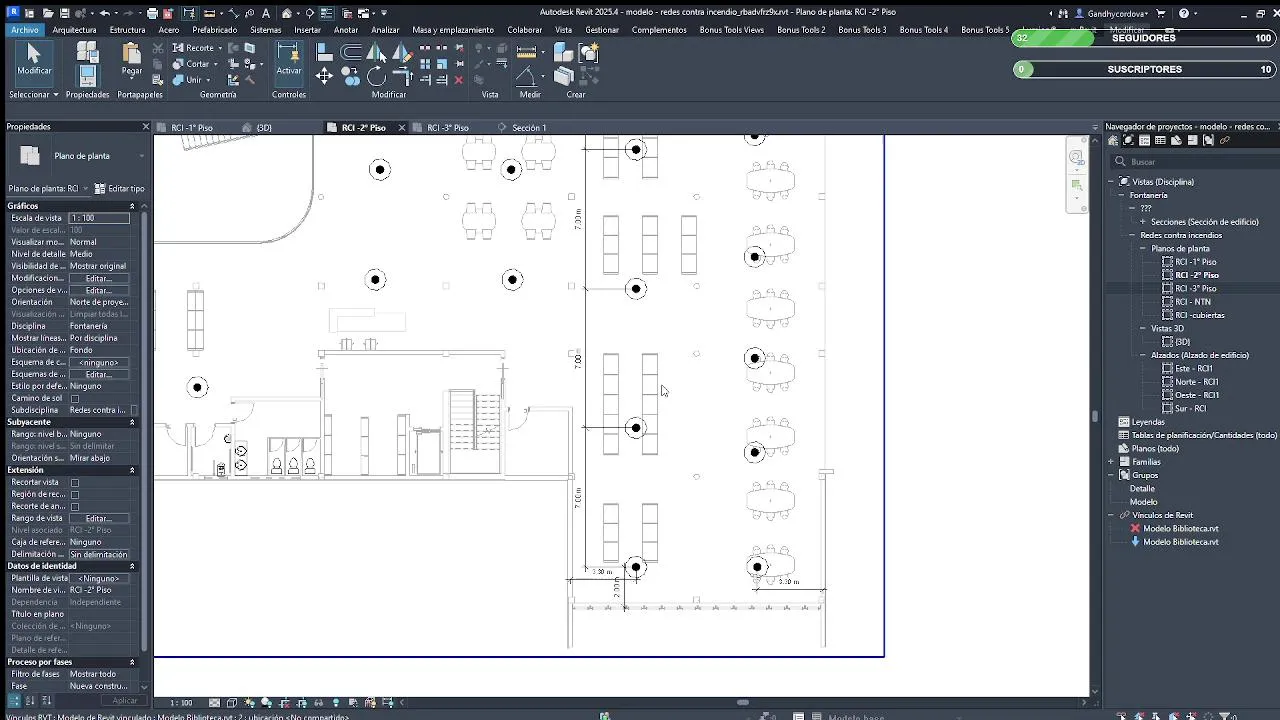Click the measure ruler icon in Medir panel
This screenshot has height=720, width=1280.
pyautogui.click(x=526, y=52)
